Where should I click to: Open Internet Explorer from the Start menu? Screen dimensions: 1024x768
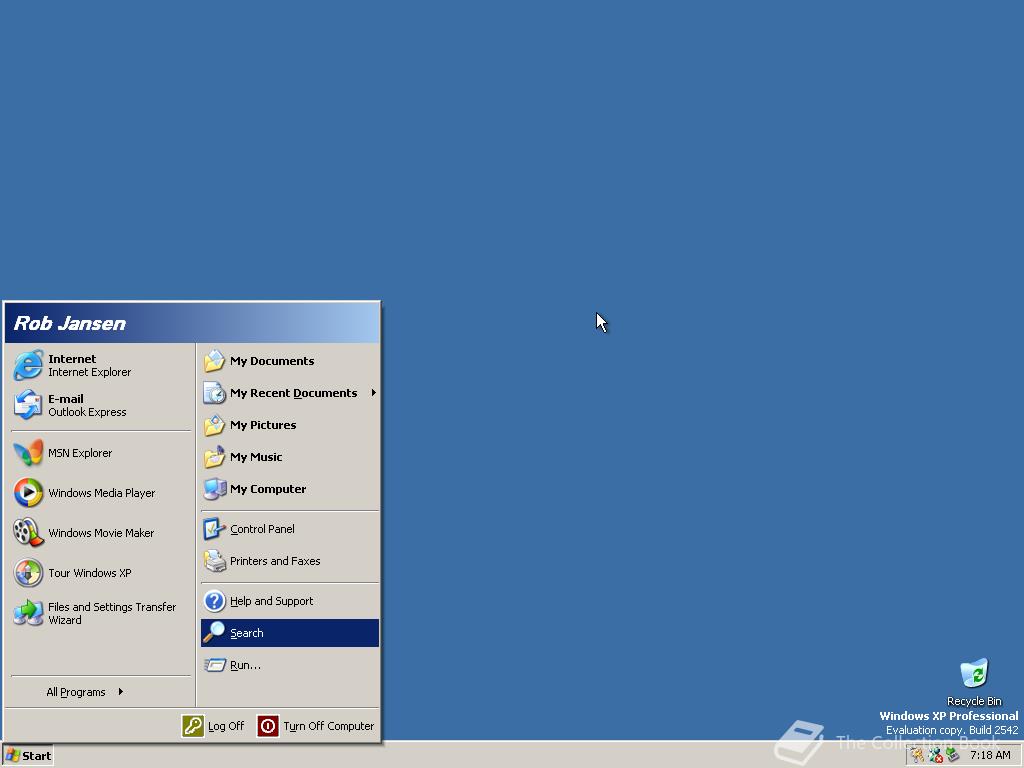[101, 365]
